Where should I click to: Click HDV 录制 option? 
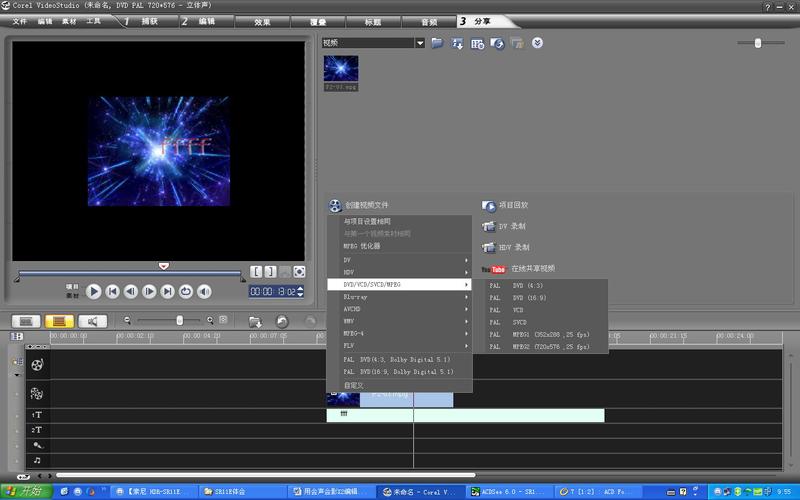pyautogui.click(x=506, y=247)
